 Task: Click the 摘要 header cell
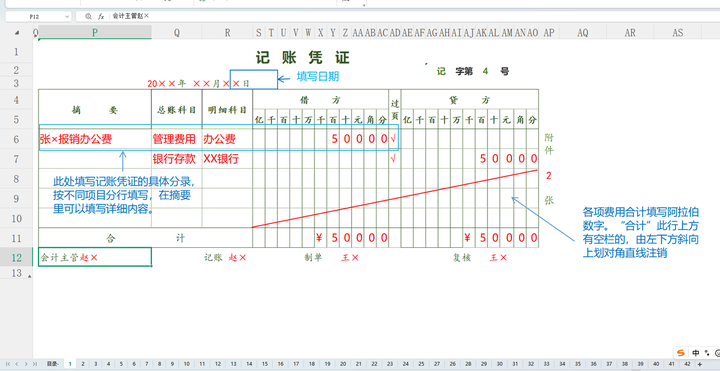click(95, 109)
